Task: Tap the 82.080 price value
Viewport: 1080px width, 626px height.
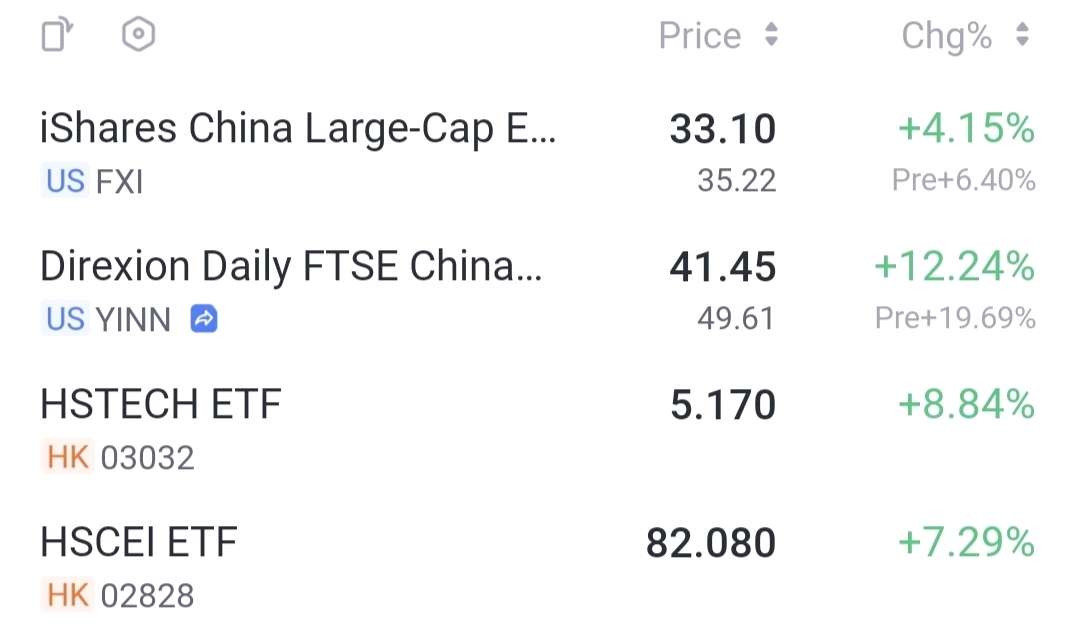Action: pos(711,543)
